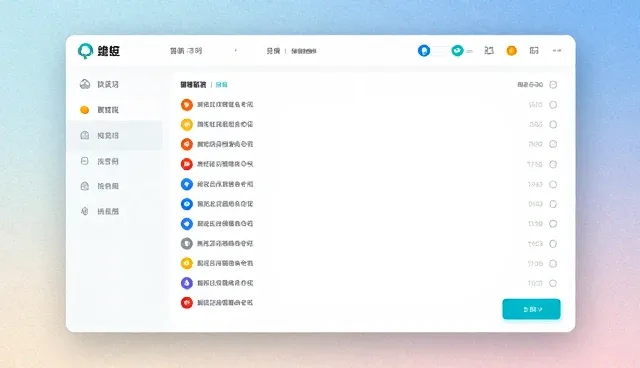This screenshot has height=368, width=640.
Task: Open the header dropdown with small arrow
Action: coord(203,51)
